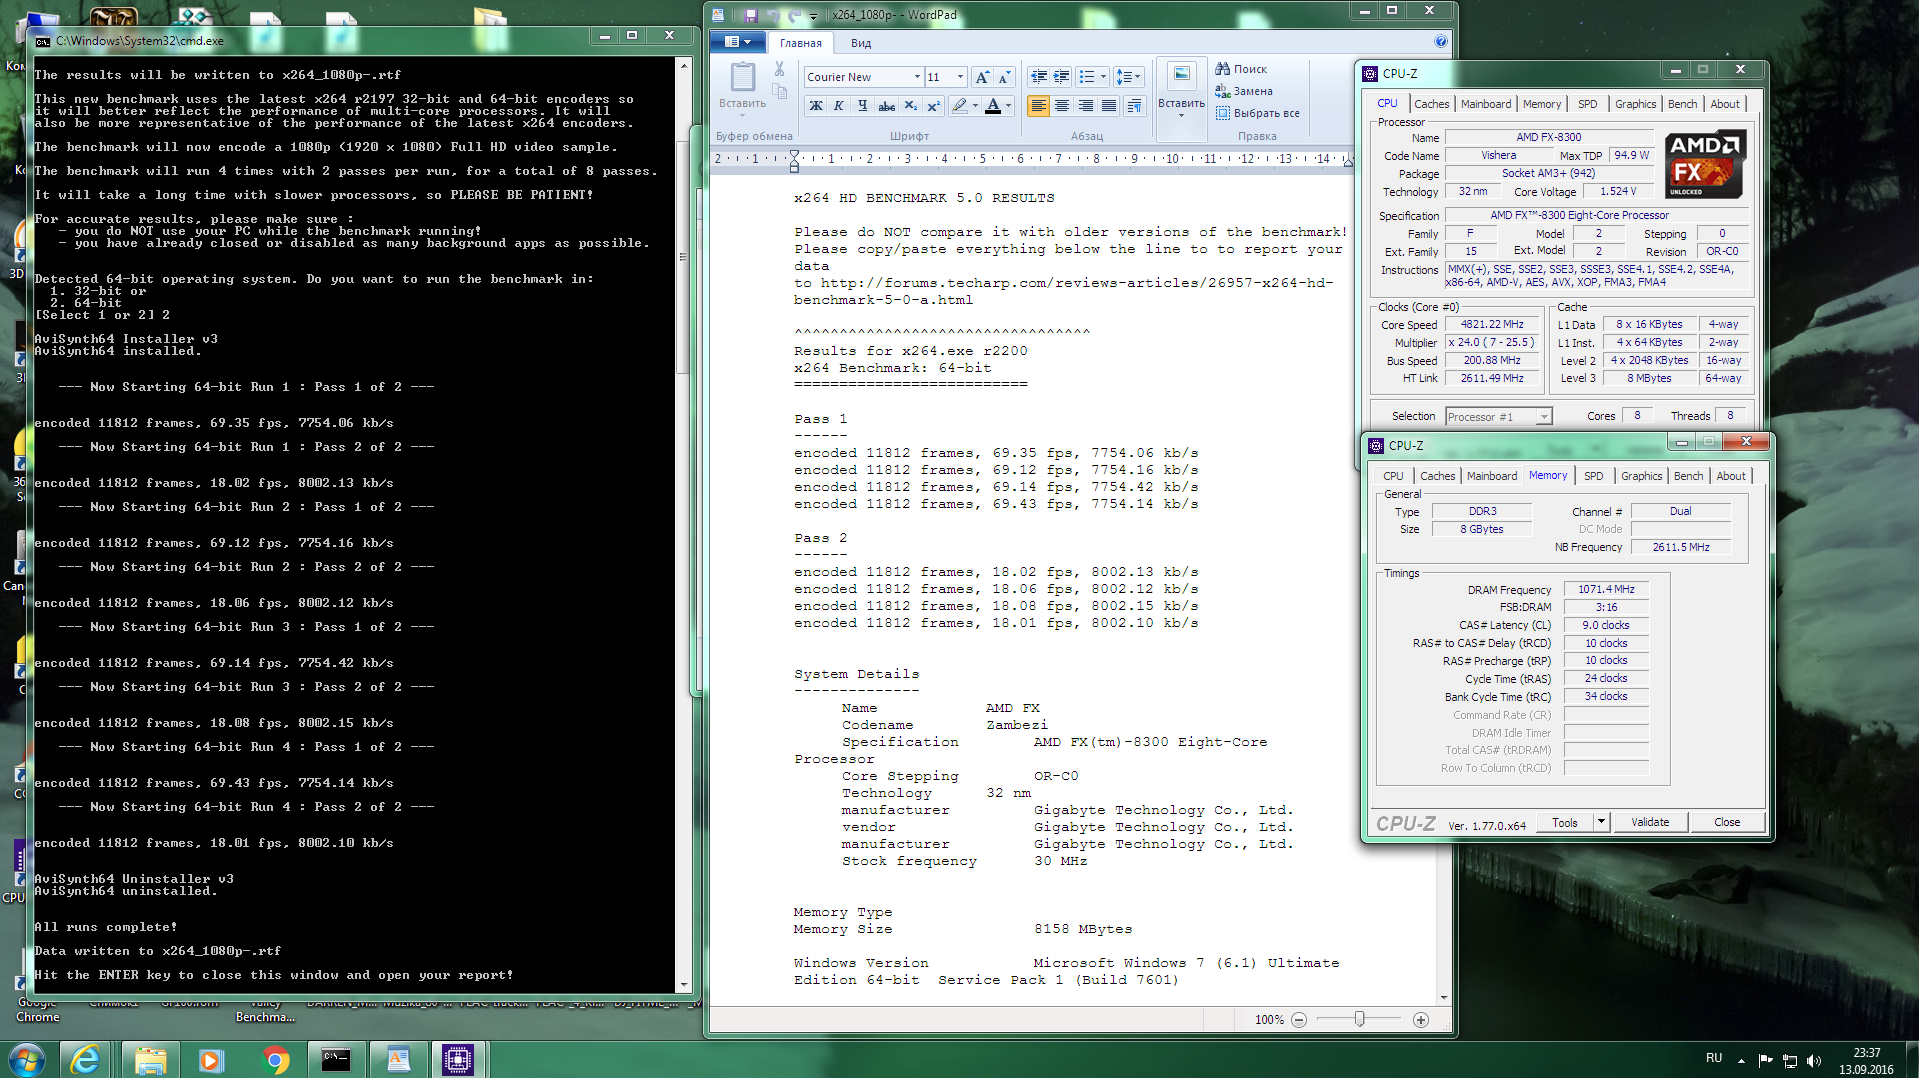
Task: Open SPD tab in lower CPU-Z window
Action: pos(1593,476)
